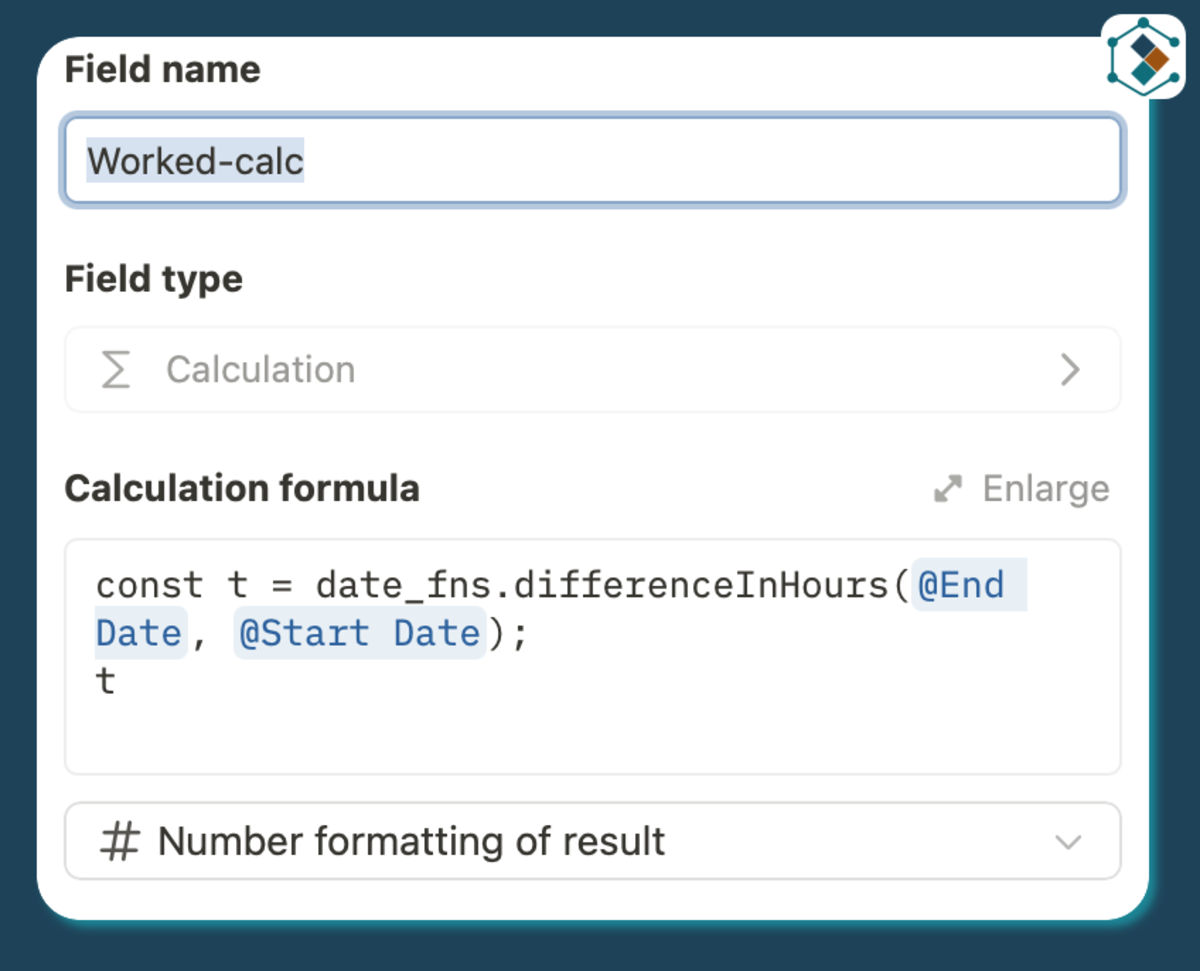The height and width of the screenshot is (971, 1200).
Task: Click the Calculation formula heading
Action: 242,489
